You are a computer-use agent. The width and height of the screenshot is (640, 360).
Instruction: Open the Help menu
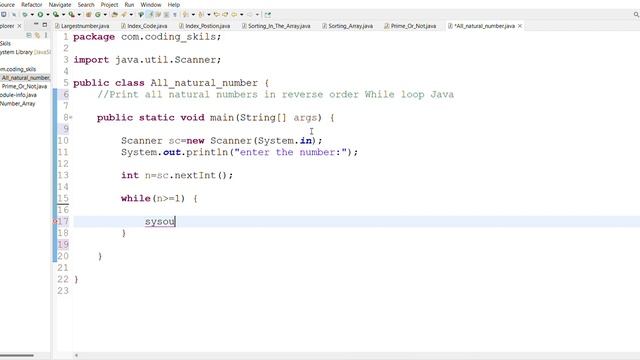pyautogui.click(x=173, y=4)
